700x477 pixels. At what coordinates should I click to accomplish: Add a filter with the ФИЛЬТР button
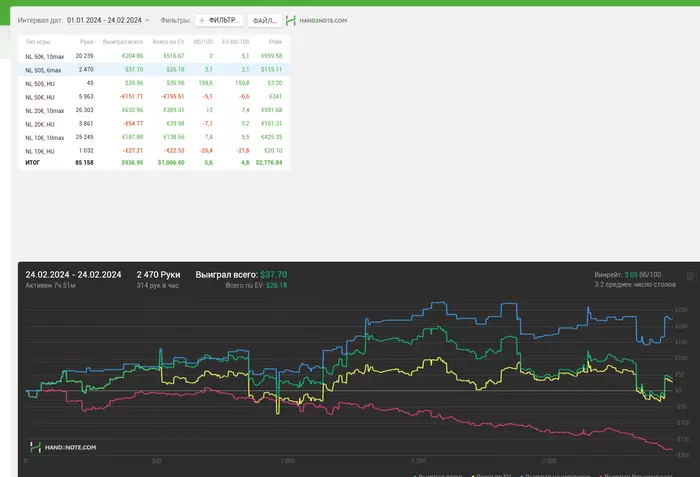coord(219,21)
